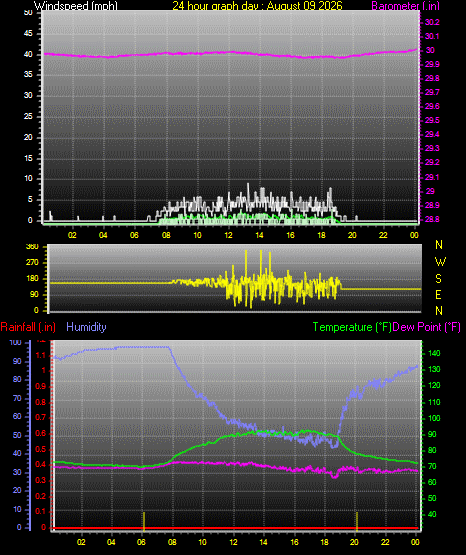Click the 12 hour label under the wind graph
This screenshot has width=466, height=555.
tap(228, 235)
